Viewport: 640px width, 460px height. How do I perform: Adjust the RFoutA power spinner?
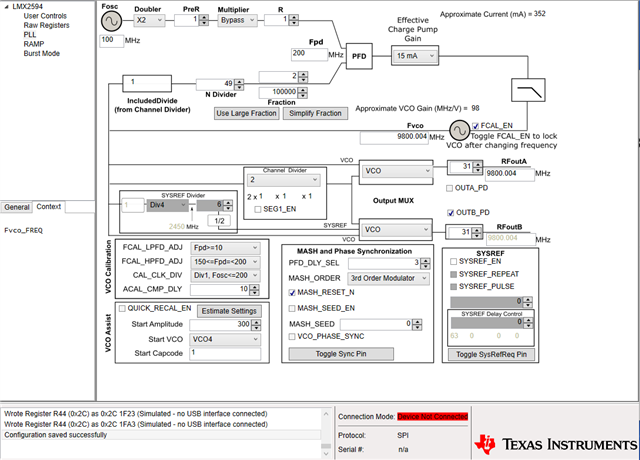477,167
